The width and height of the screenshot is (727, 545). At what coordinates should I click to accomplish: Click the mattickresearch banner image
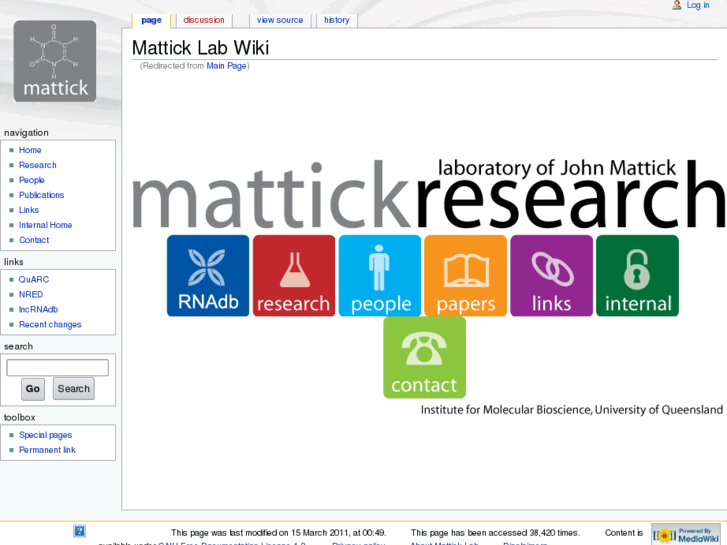(429, 194)
